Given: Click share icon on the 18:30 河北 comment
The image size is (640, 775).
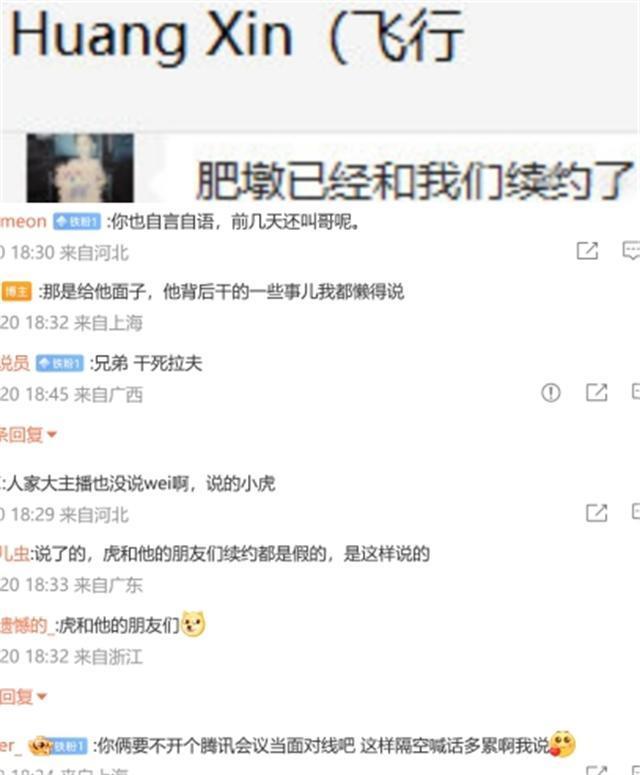Looking at the screenshot, I should [x=587, y=251].
